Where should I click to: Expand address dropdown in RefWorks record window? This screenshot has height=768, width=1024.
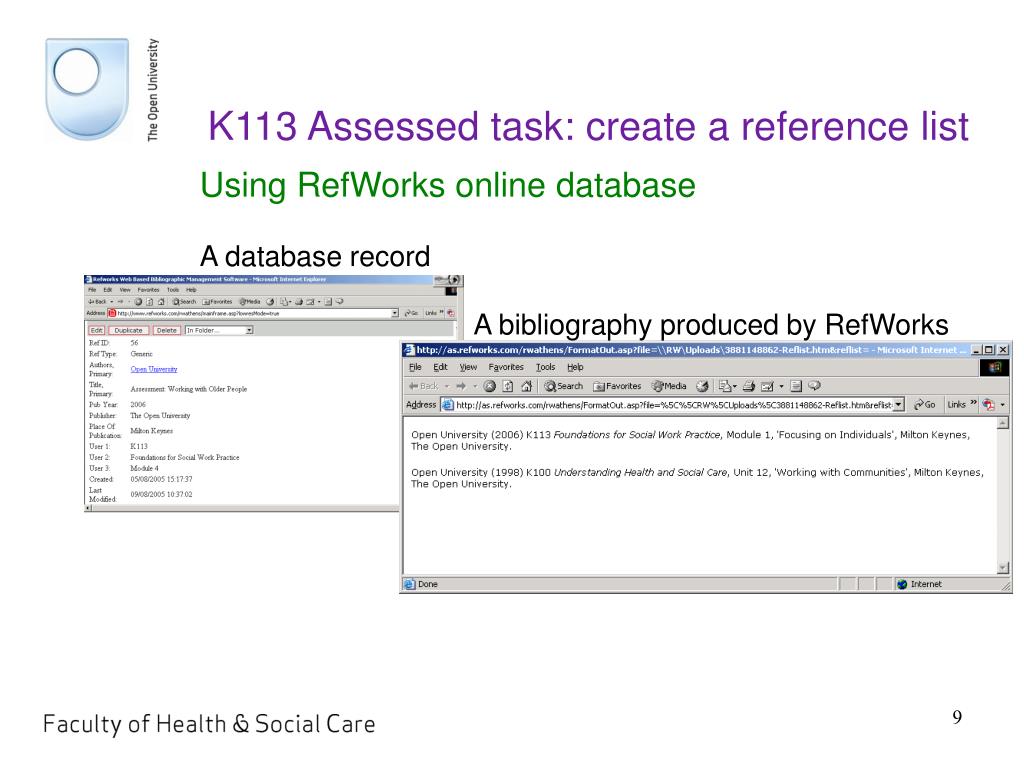click(x=394, y=313)
